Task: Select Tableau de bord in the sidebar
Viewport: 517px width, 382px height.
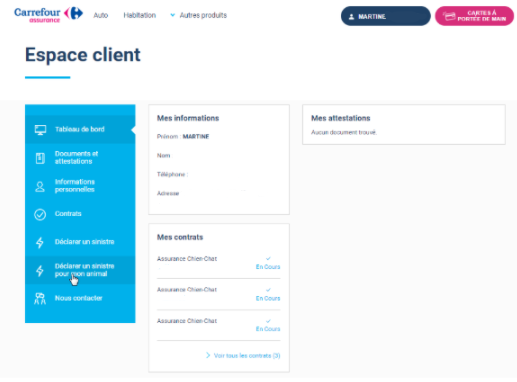Action: (80, 130)
